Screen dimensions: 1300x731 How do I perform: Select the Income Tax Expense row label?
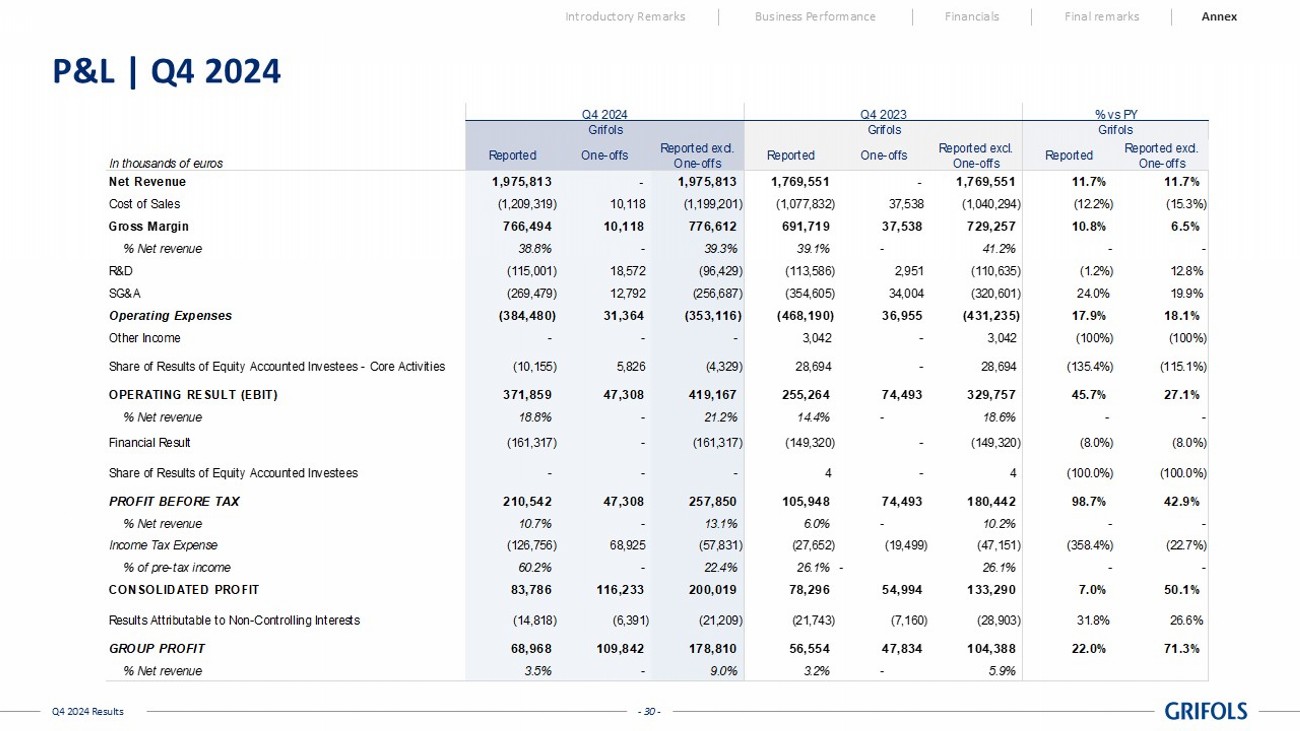click(163, 545)
